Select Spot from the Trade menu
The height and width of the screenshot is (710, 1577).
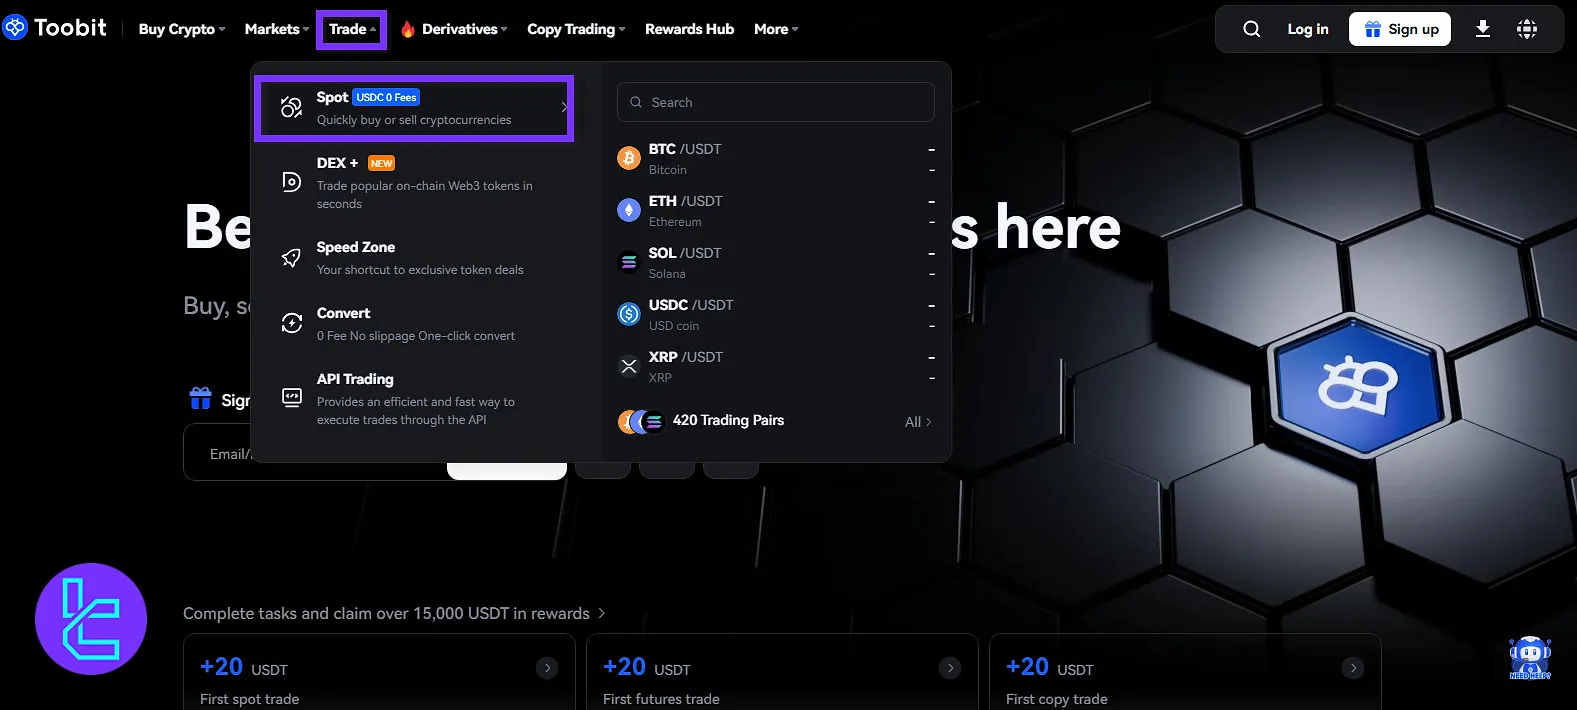pos(414,108)
